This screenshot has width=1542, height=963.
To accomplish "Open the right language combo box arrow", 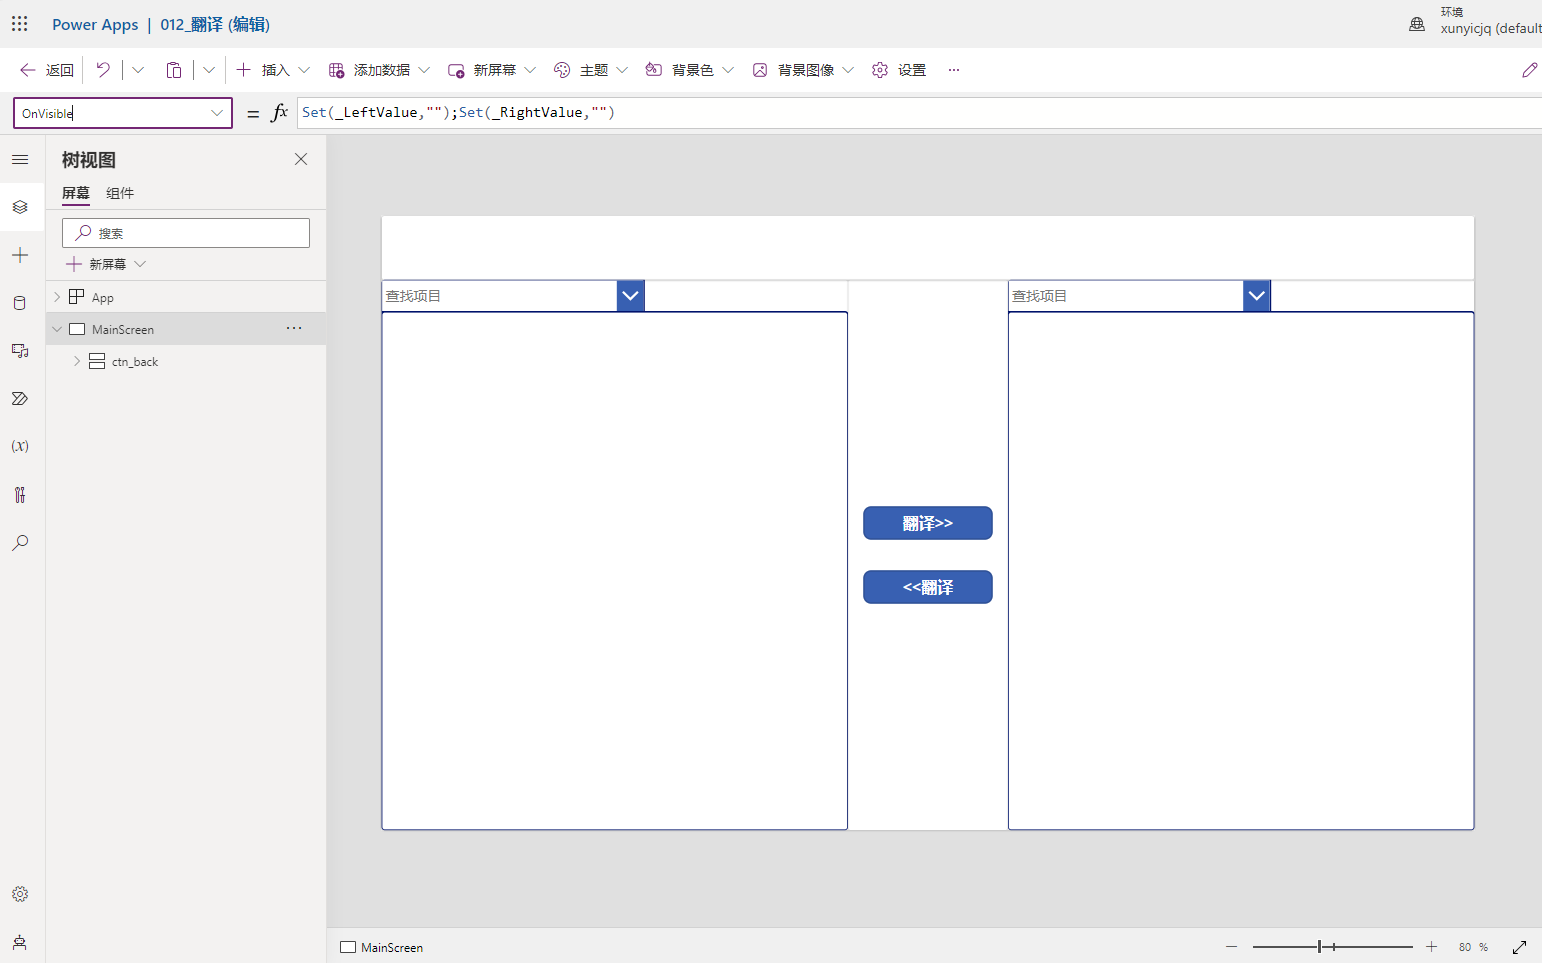I will click(1257, 296).
